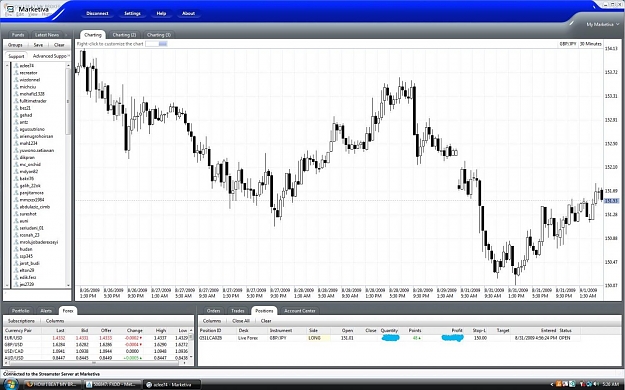
Task: Click the Profit column header
Action: click(457, 331)
